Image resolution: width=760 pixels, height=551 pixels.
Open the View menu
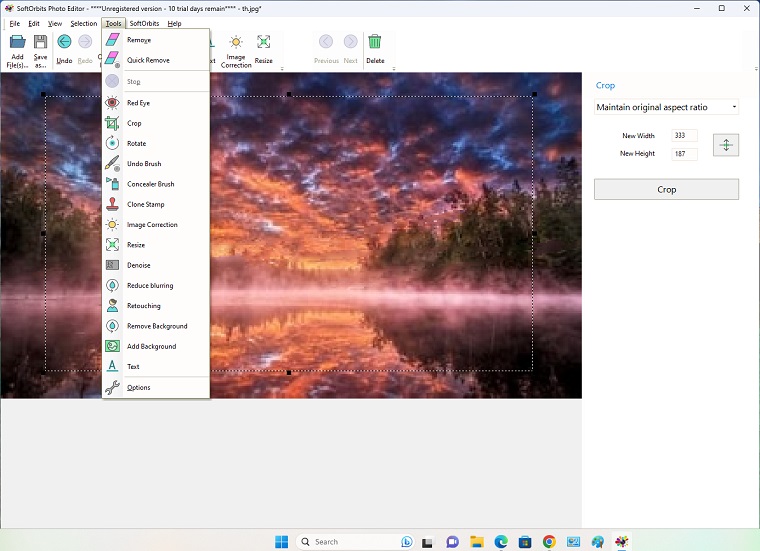[x=55, y=23]
